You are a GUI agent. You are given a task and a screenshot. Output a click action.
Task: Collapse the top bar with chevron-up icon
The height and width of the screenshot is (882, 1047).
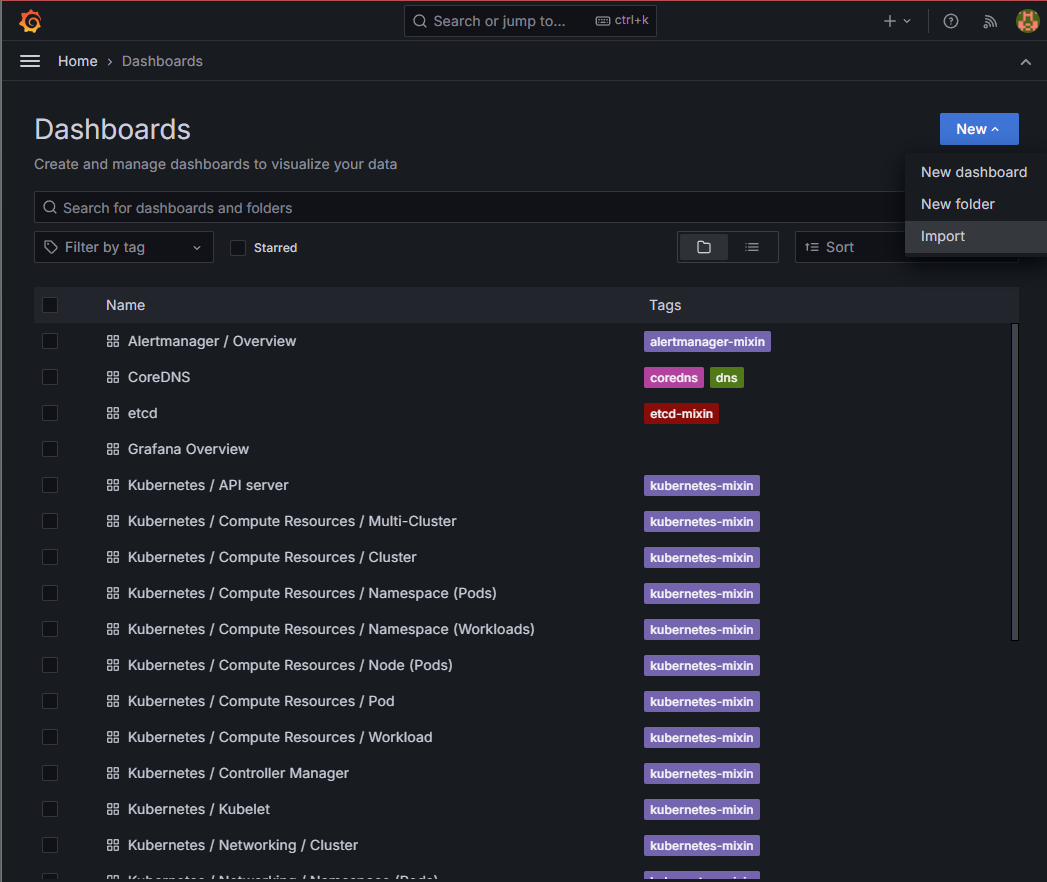1026,62
